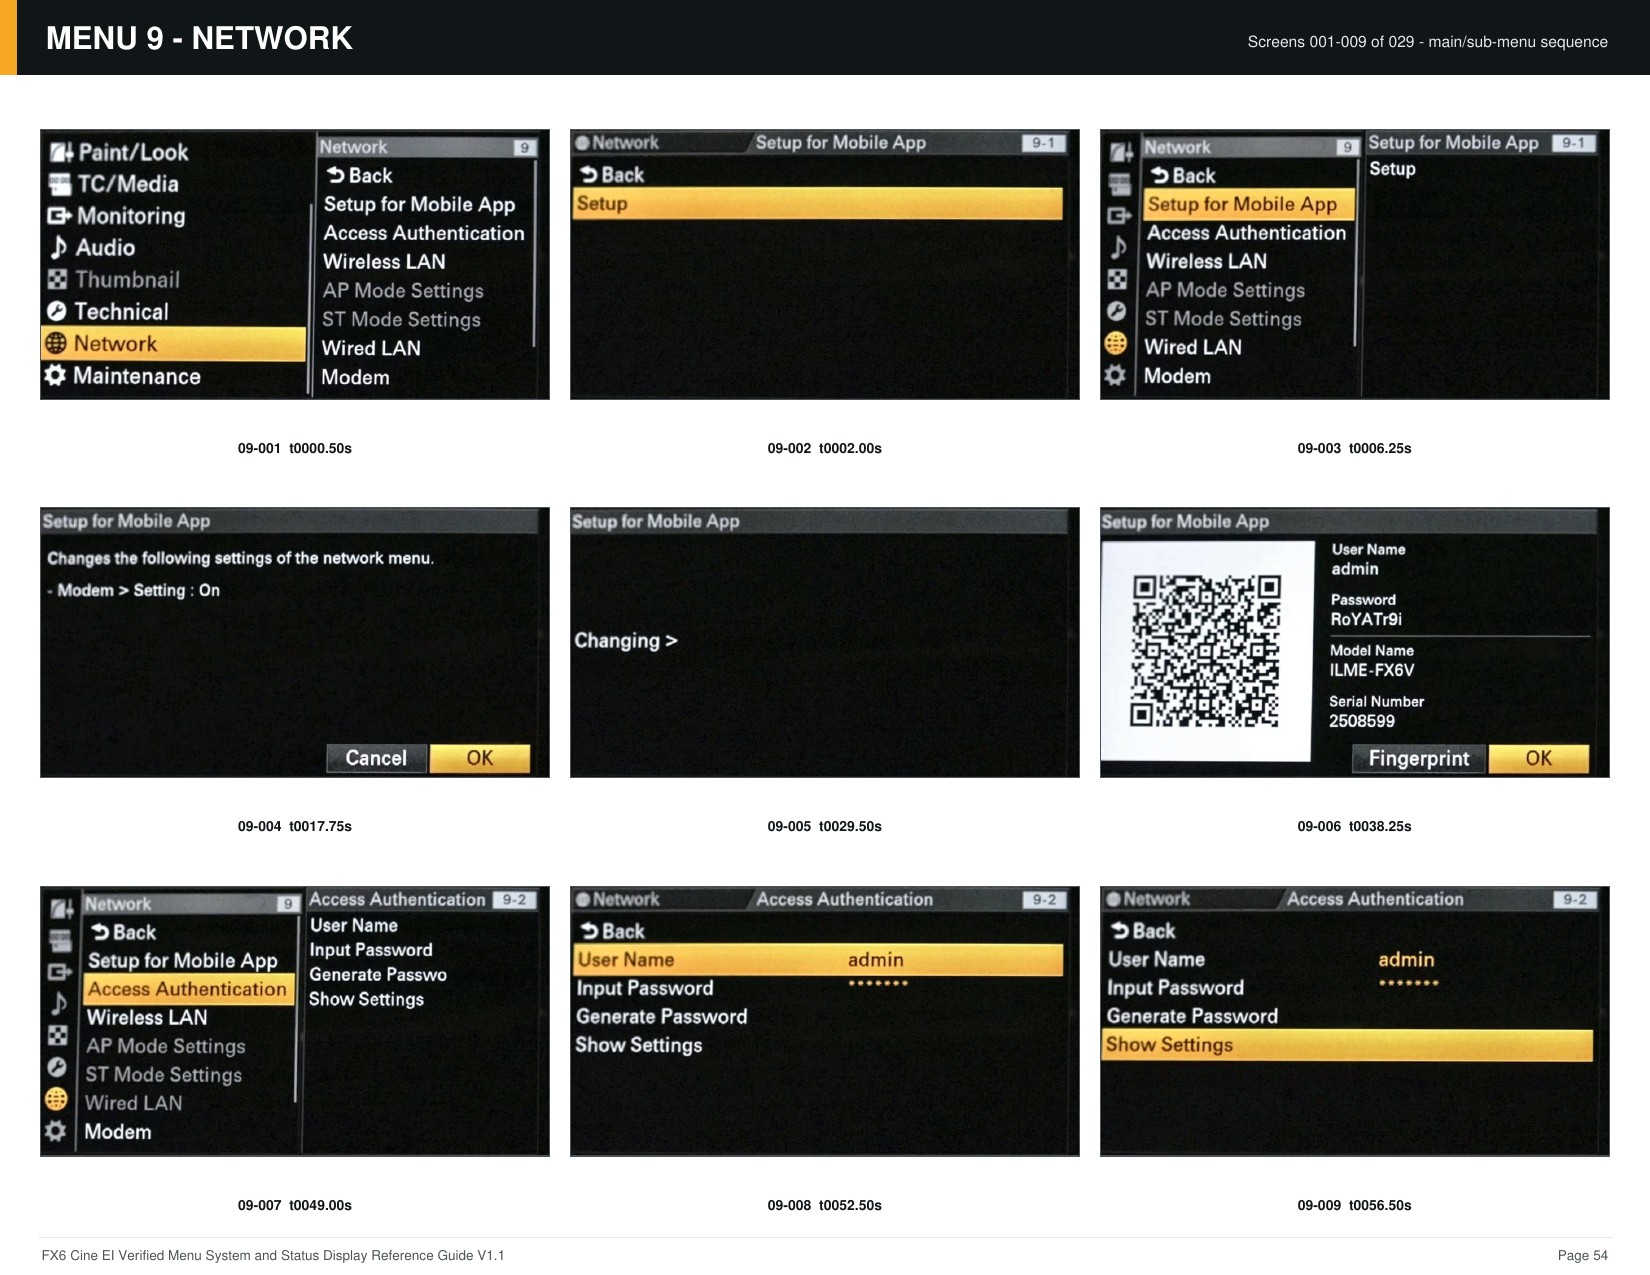Image resolution: width=1650 pixels, height=1275 pixels.
Task: Click Changing > text in screen 09-005
Action: (626, 641)
